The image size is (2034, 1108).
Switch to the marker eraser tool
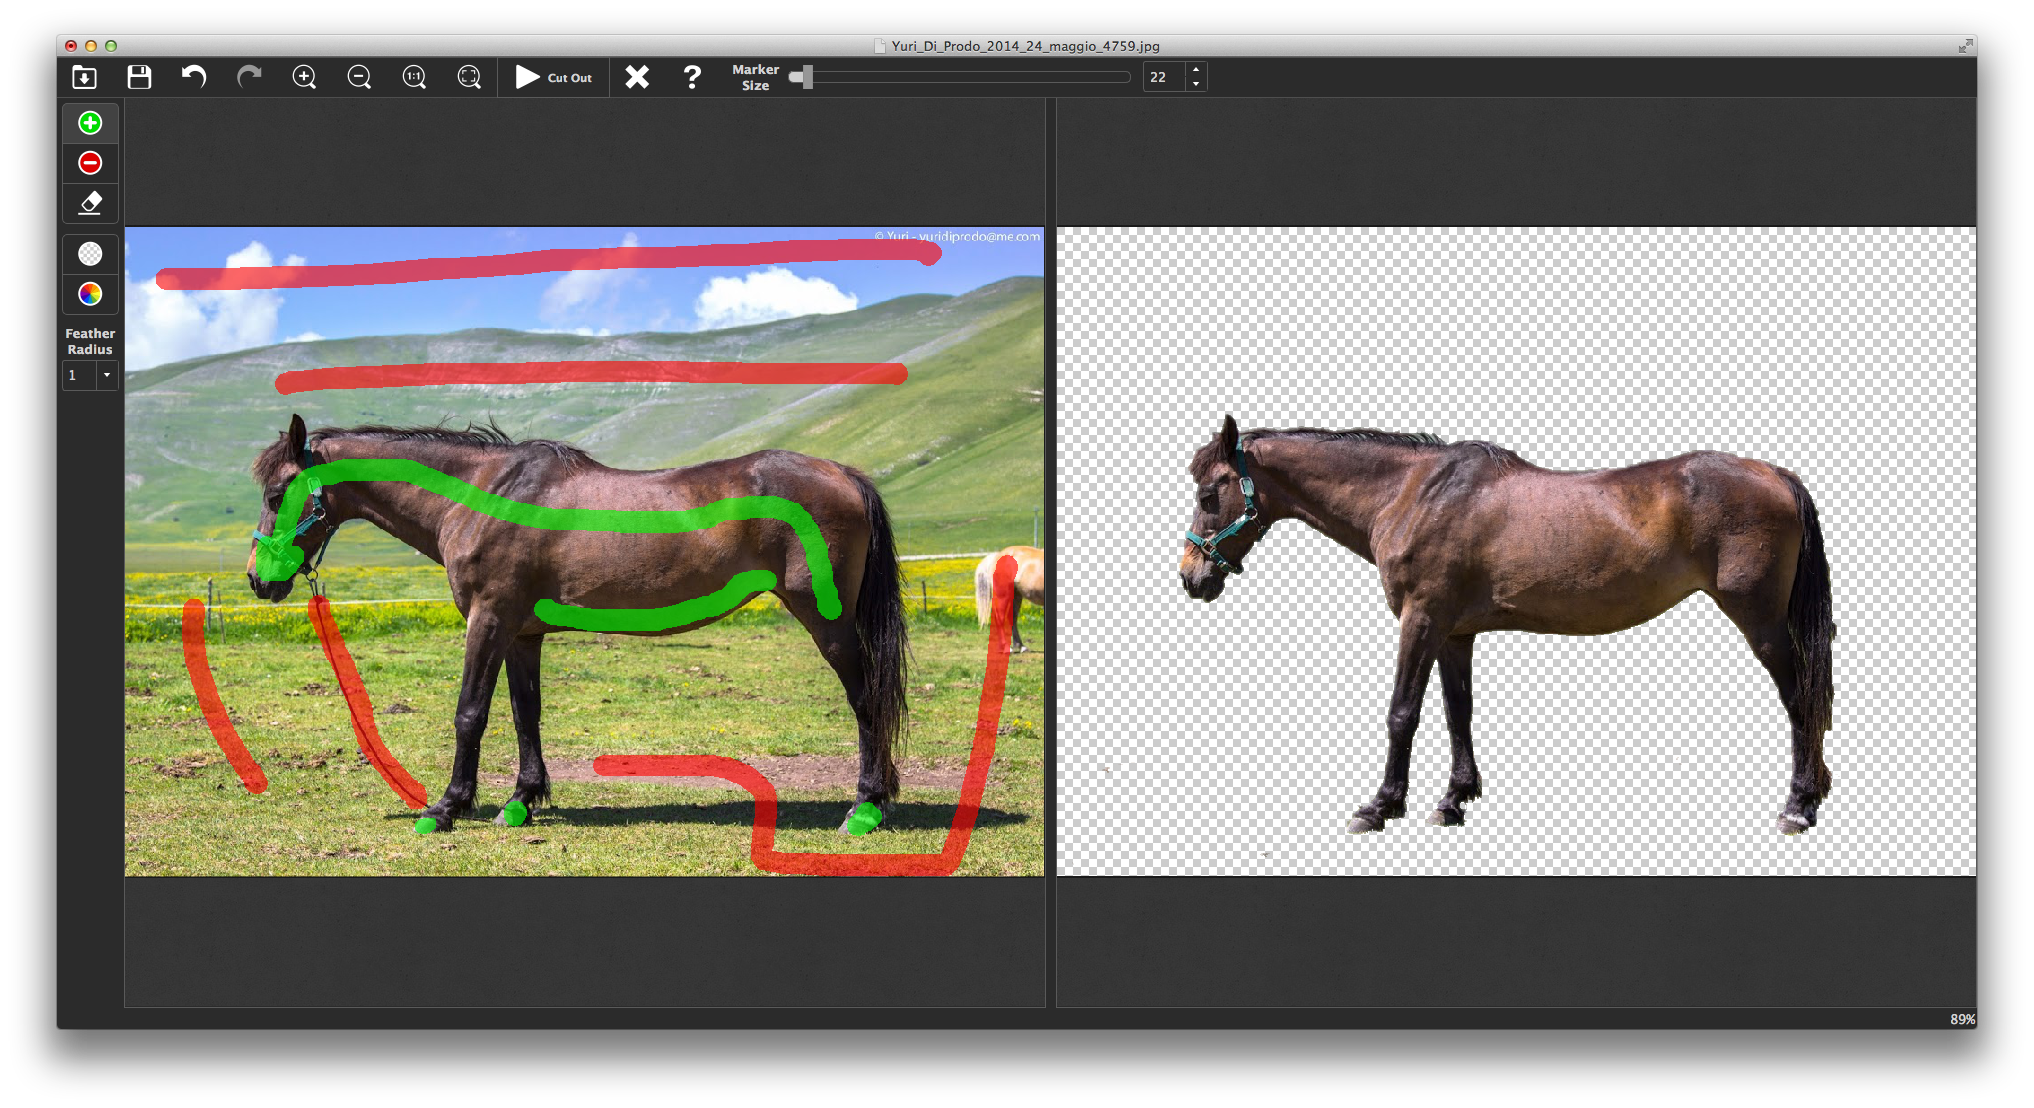pos(90,203)
